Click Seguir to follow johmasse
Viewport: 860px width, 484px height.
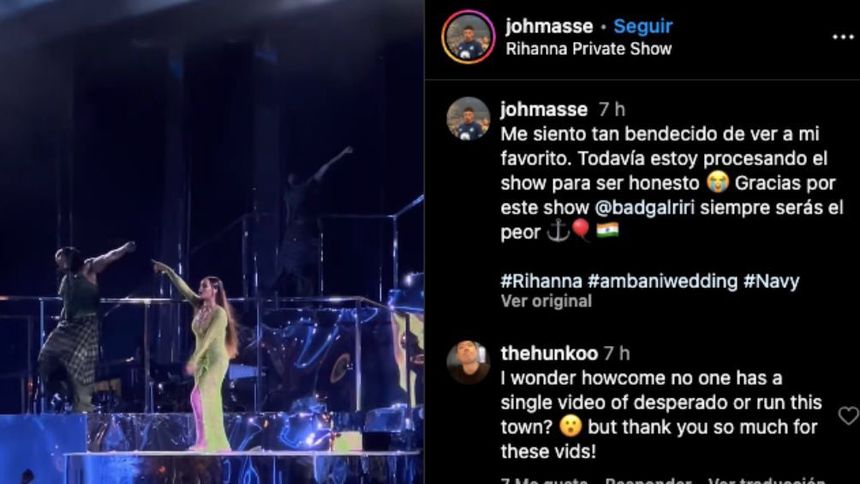click(x=643, y=26)
